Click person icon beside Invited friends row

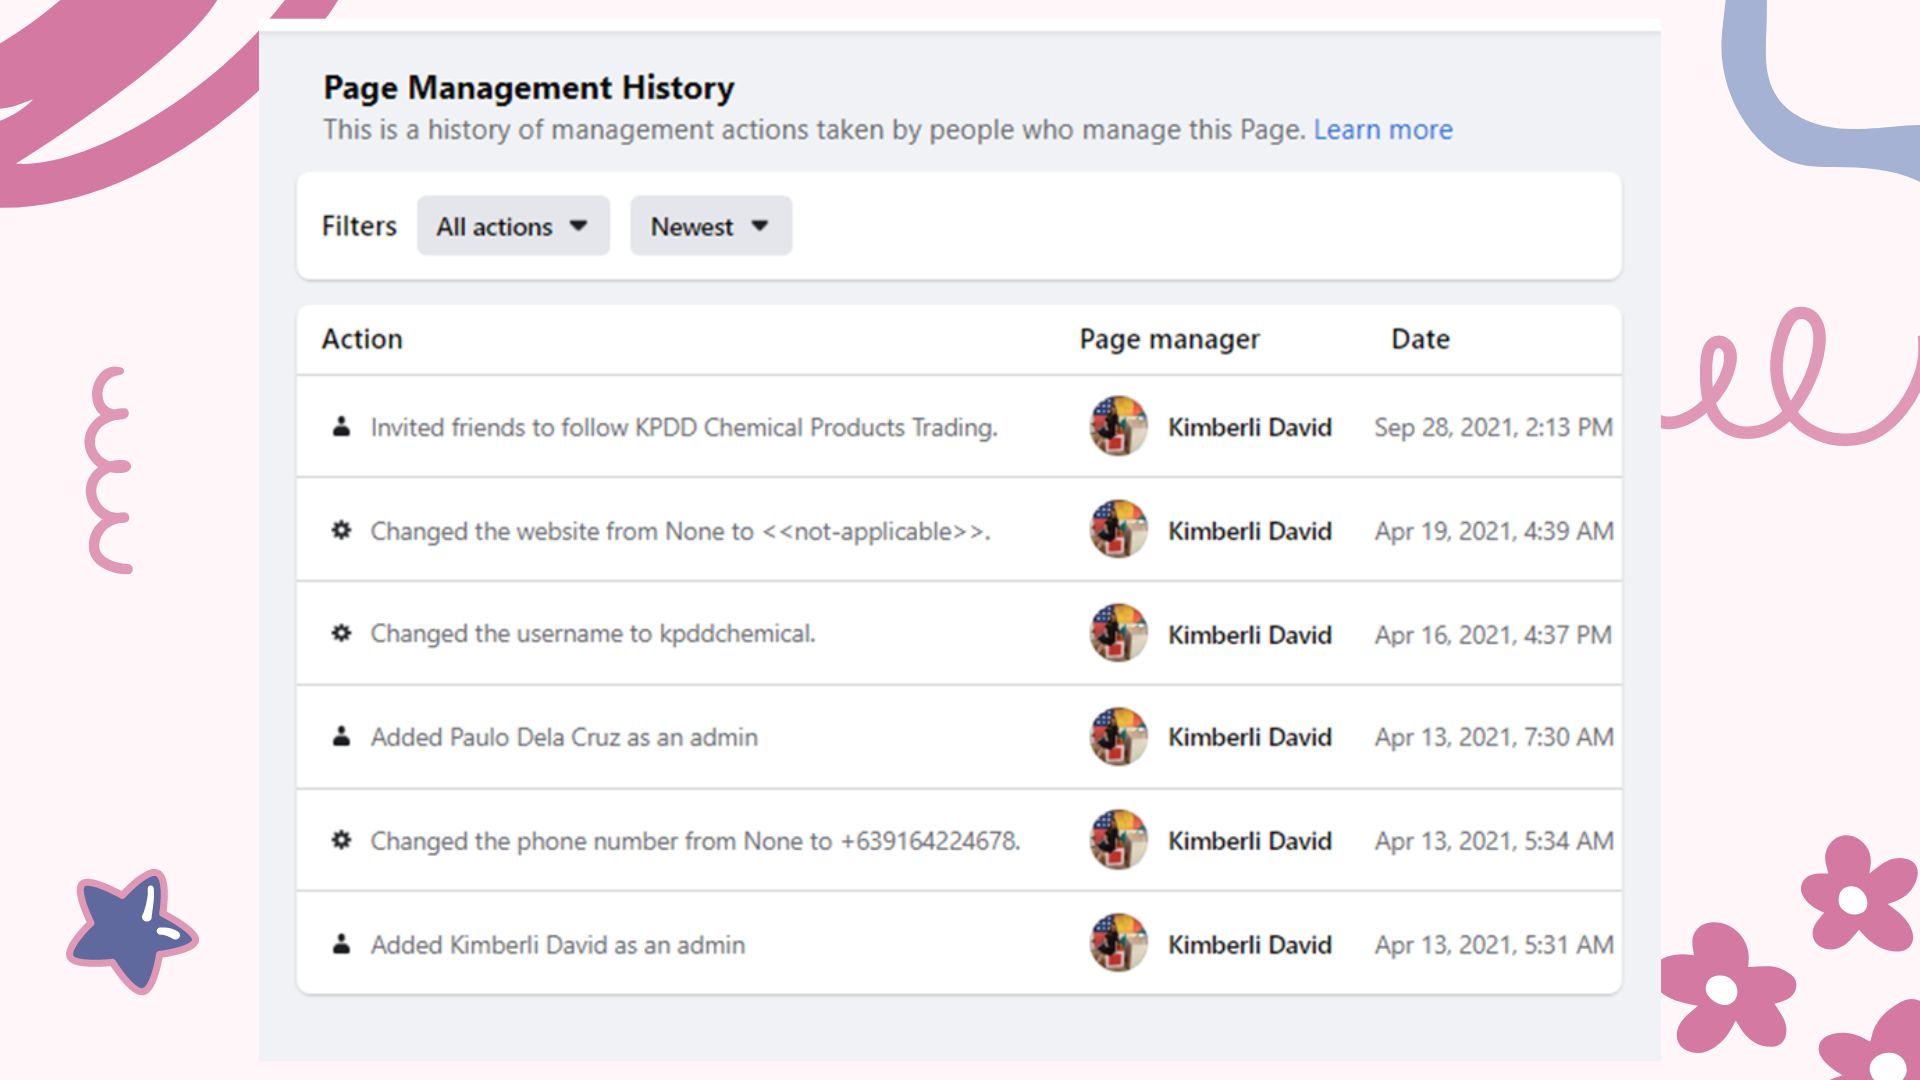(x=341, y=427)
